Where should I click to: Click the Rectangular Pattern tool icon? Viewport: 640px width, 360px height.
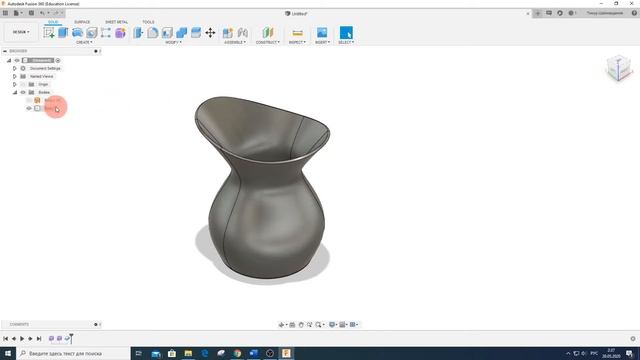106,33
